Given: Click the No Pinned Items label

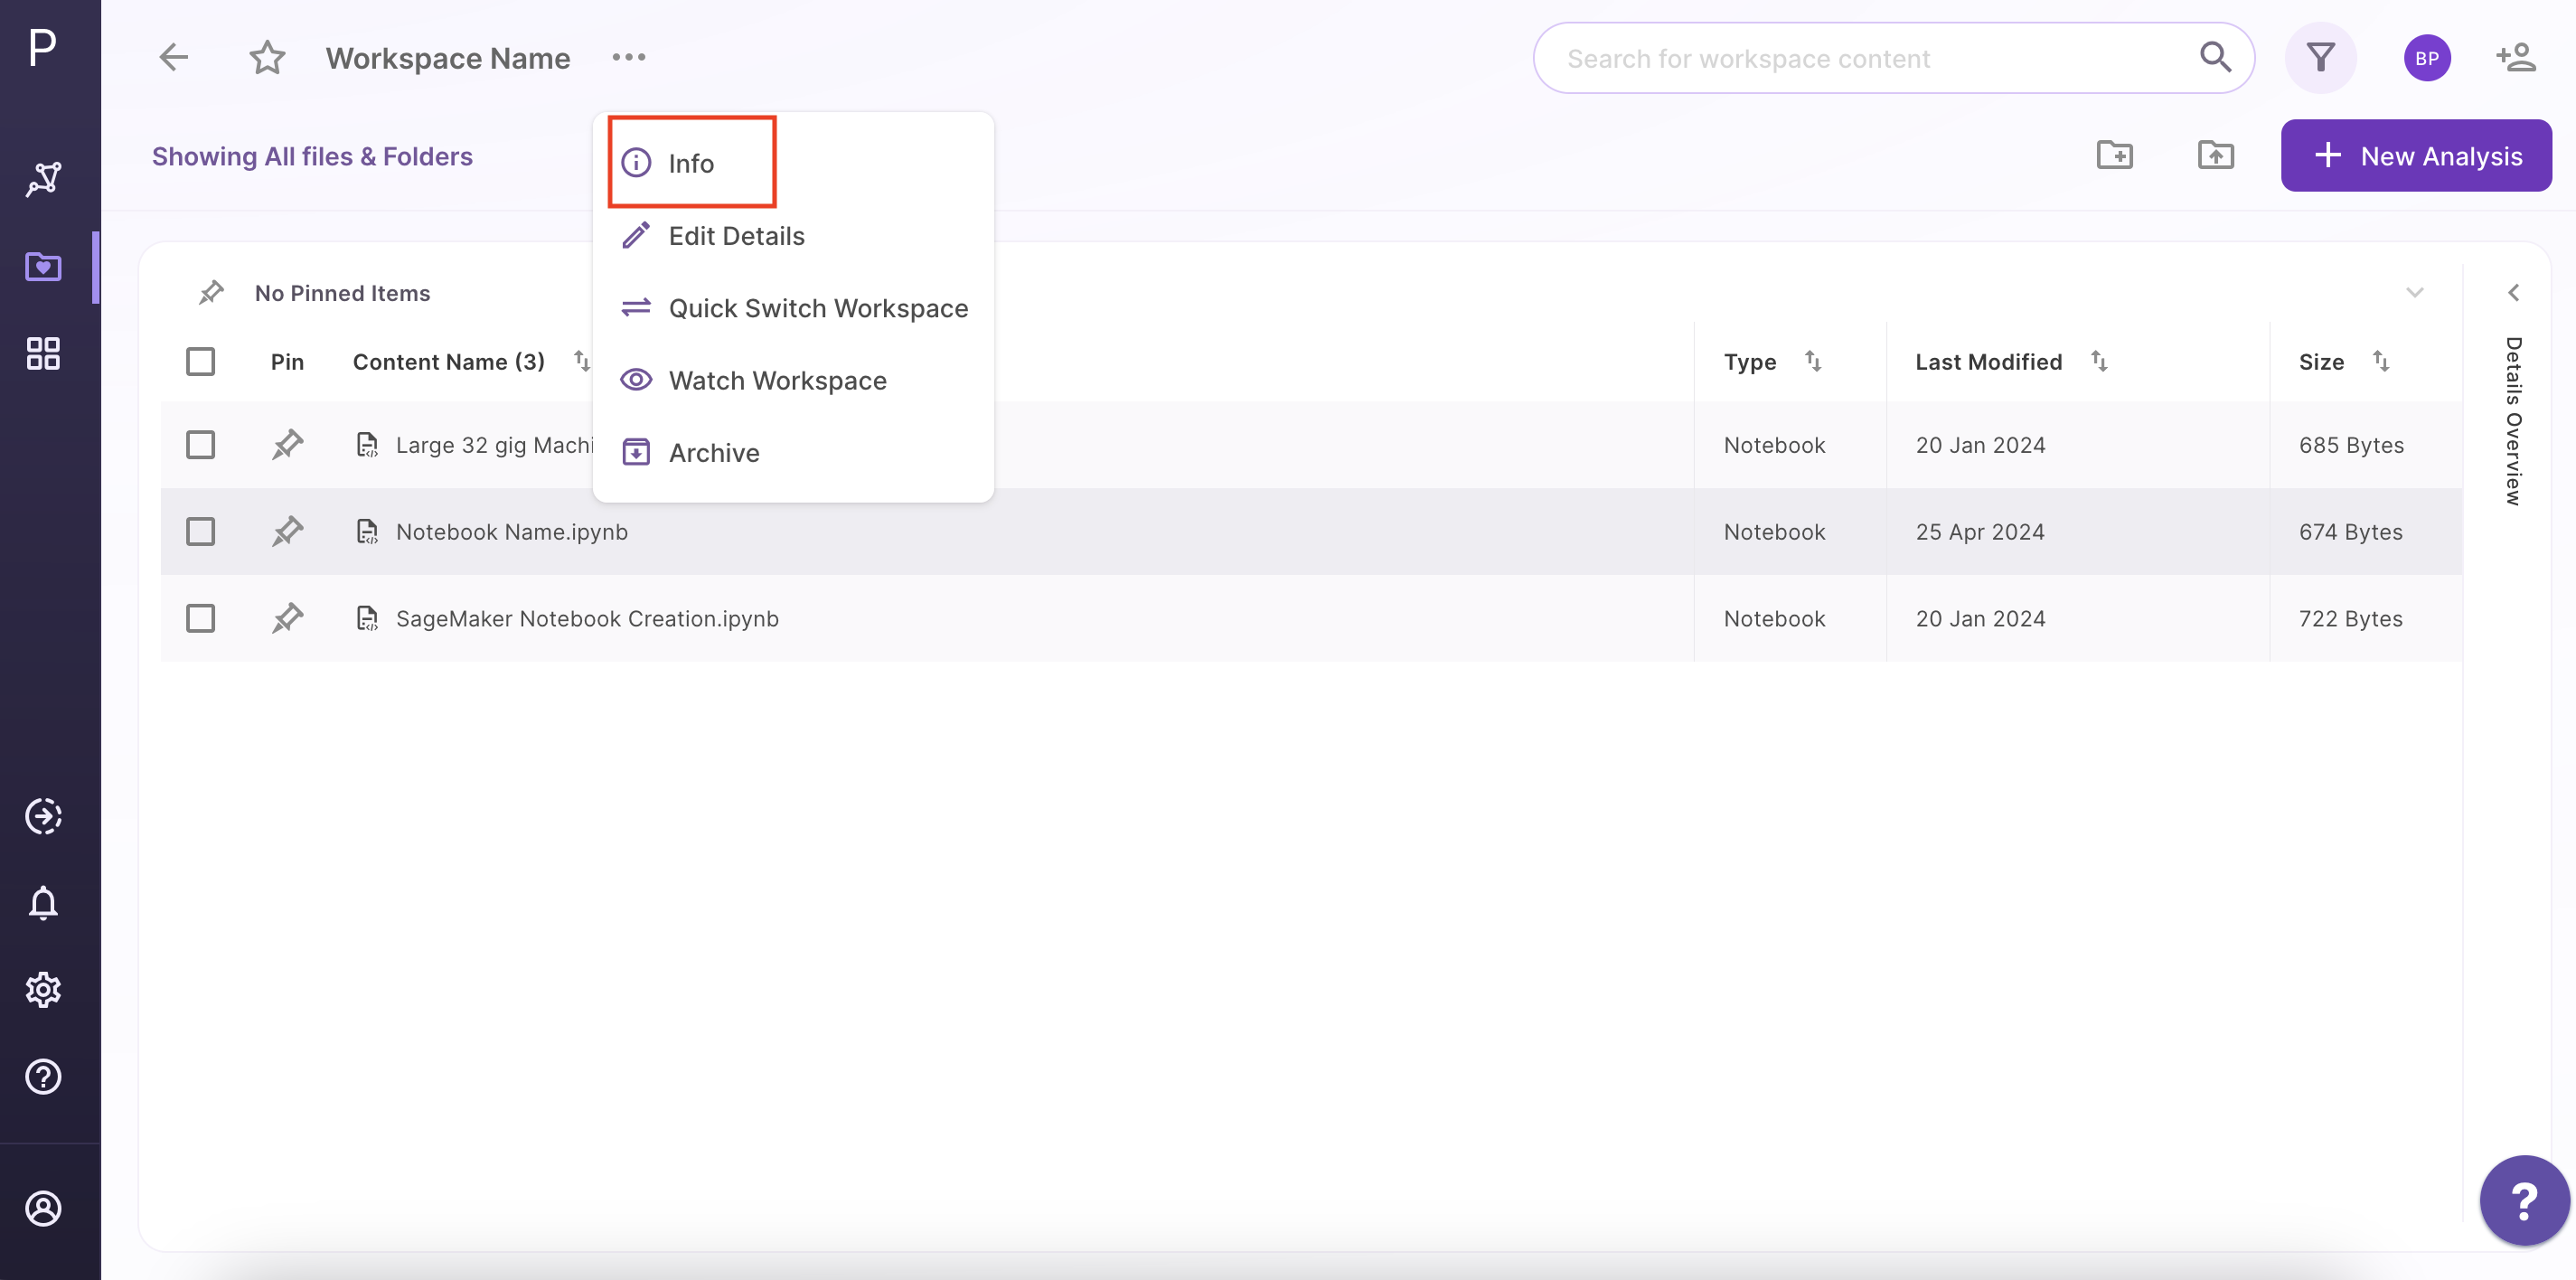Looking at the screenshot, I should point(342,292).
